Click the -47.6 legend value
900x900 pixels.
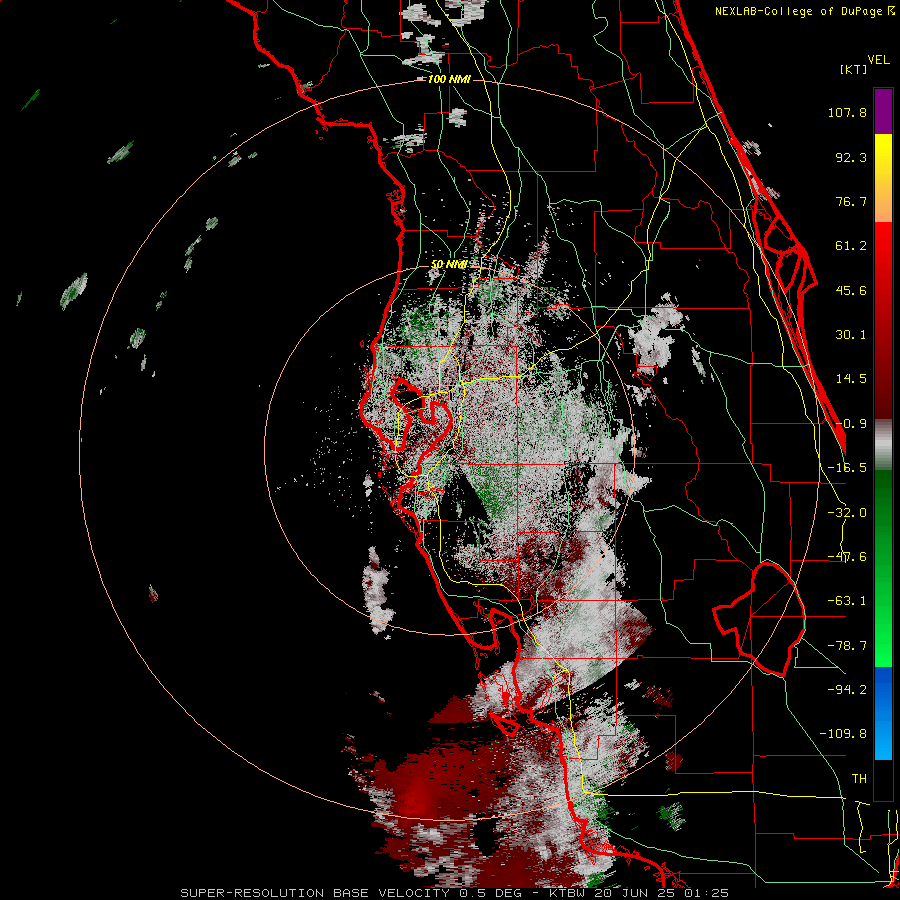point(847,557)
